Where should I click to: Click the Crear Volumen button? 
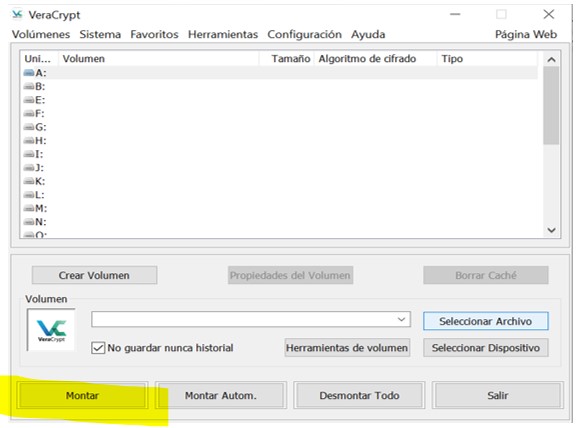(94, 275)
